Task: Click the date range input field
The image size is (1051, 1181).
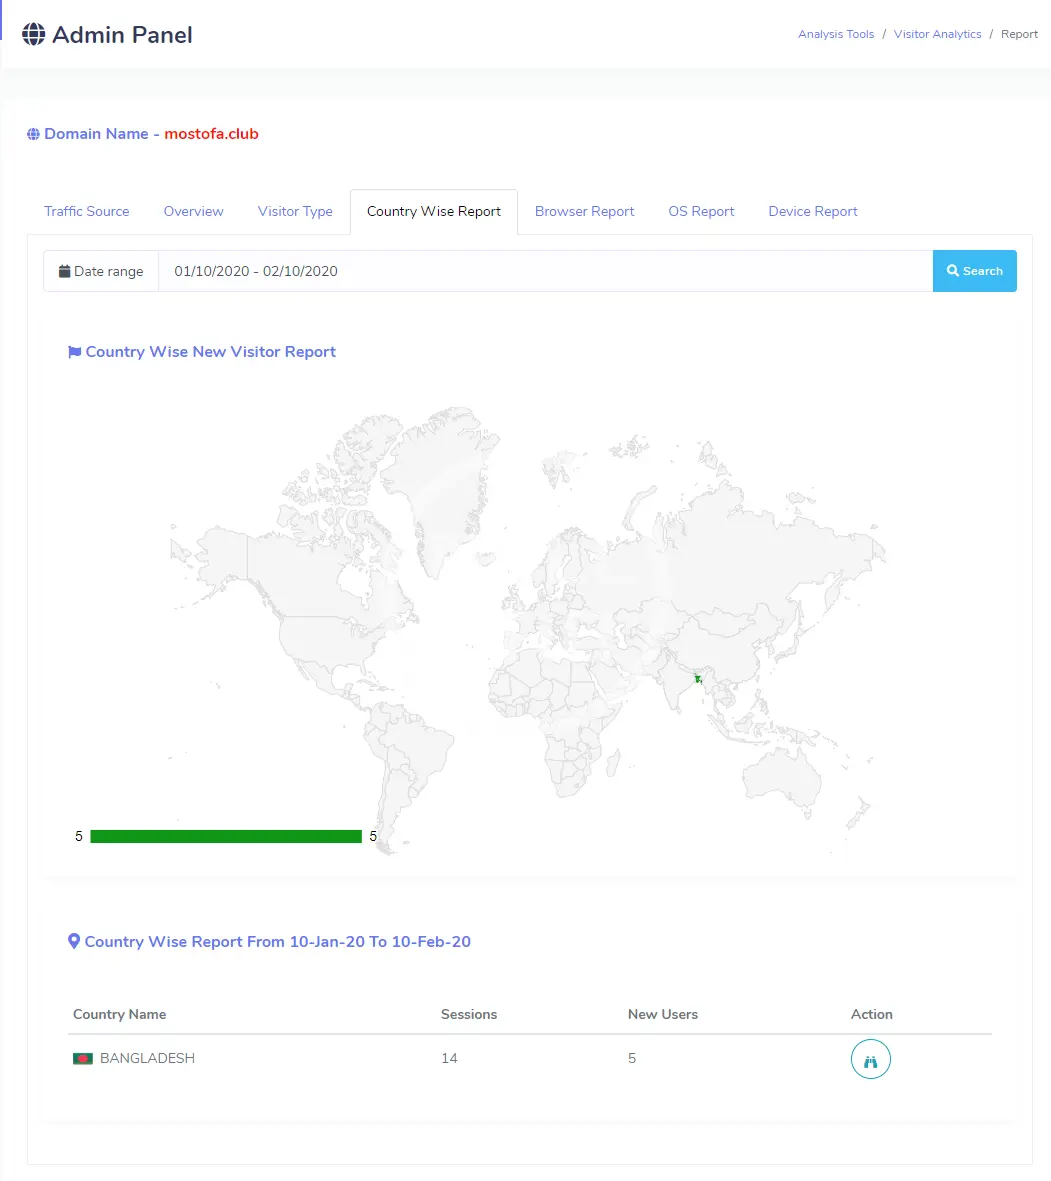Action: coord(545,271)
